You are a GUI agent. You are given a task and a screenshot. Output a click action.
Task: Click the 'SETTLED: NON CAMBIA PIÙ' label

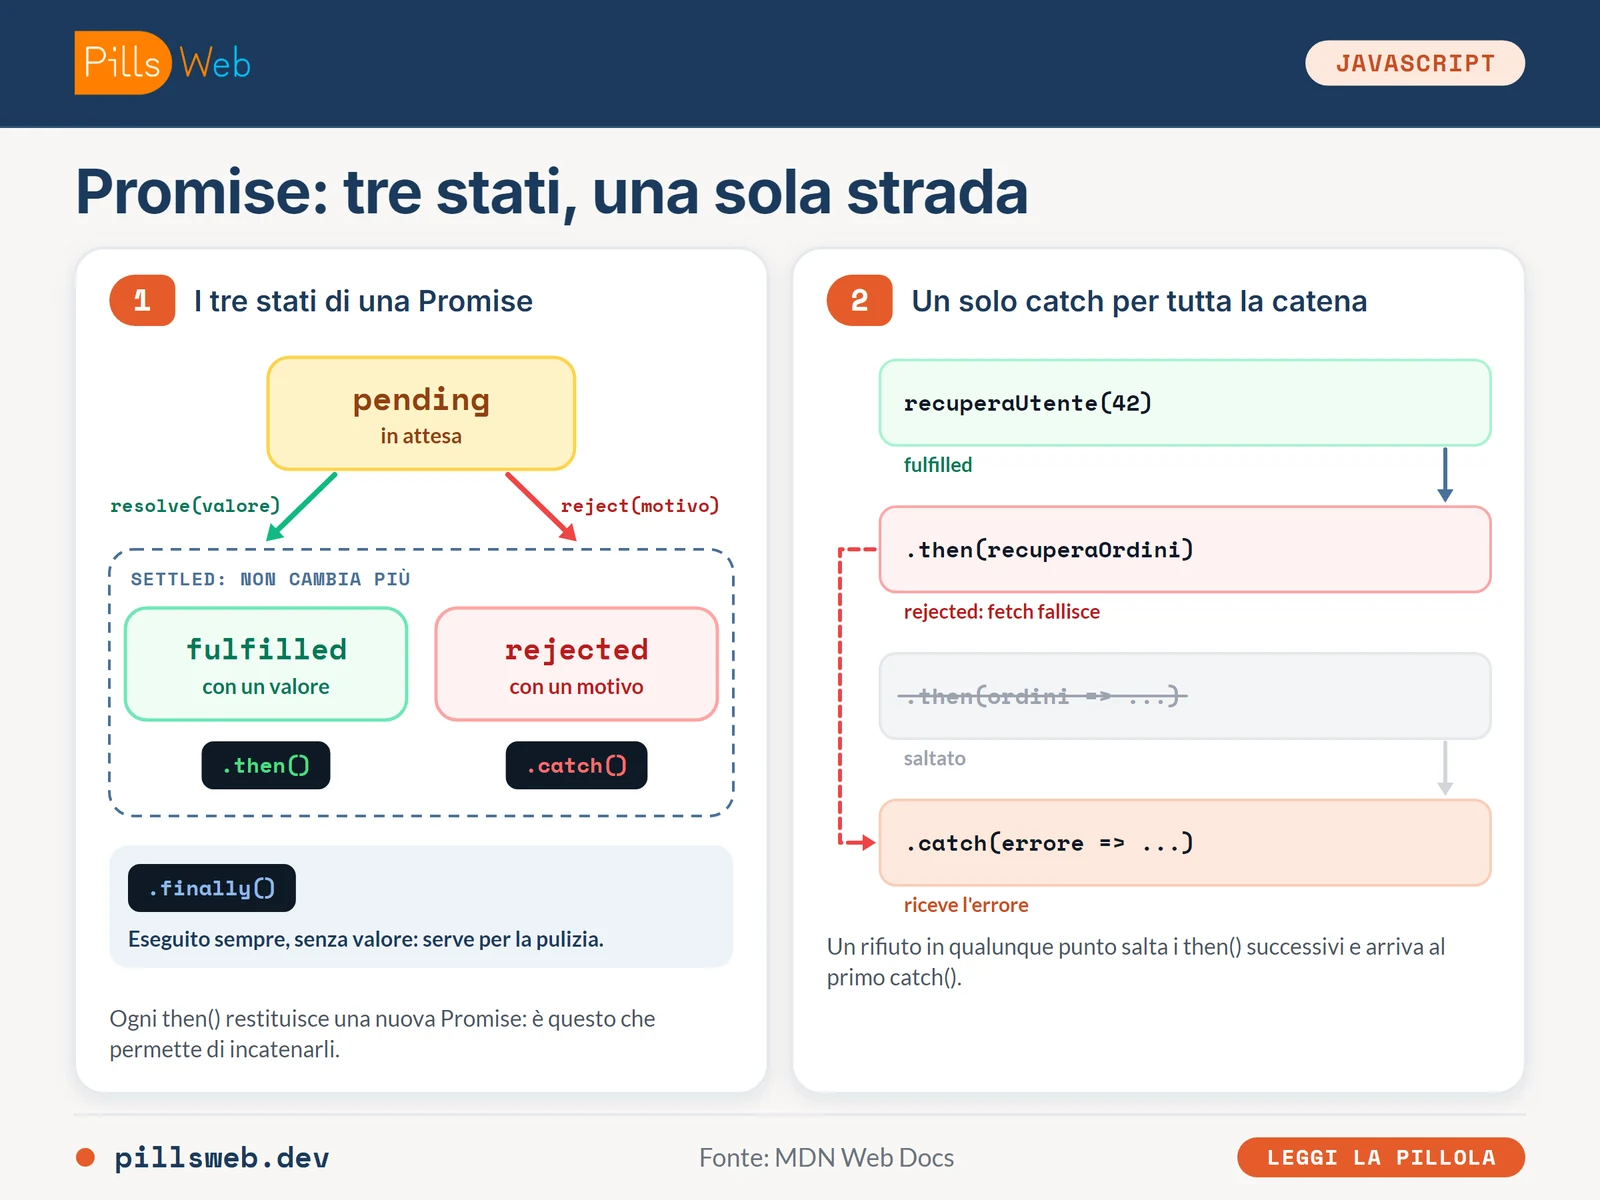(x=270, y=579)
